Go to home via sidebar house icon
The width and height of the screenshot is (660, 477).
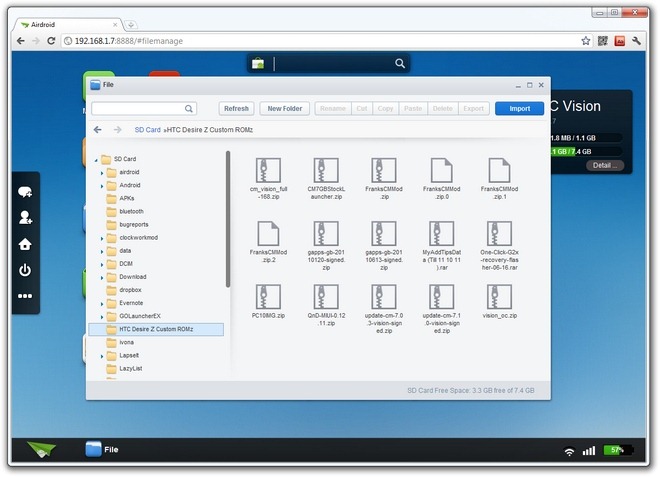pos(25,244)
